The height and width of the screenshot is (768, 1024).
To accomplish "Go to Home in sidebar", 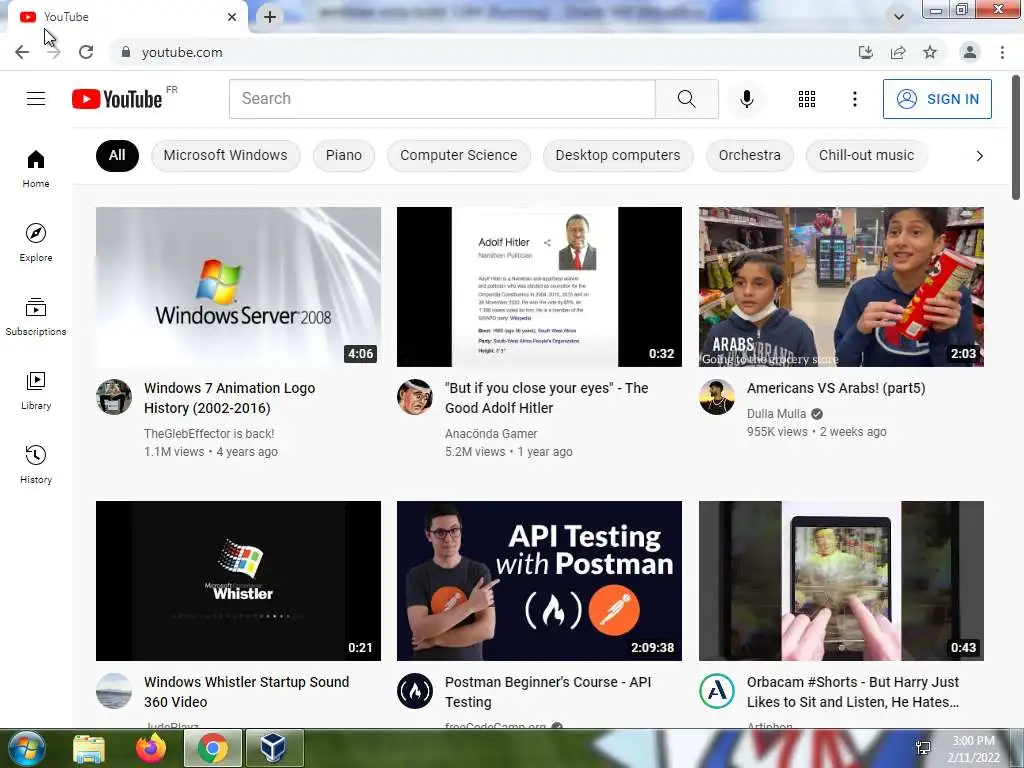I will pos(36,168).
